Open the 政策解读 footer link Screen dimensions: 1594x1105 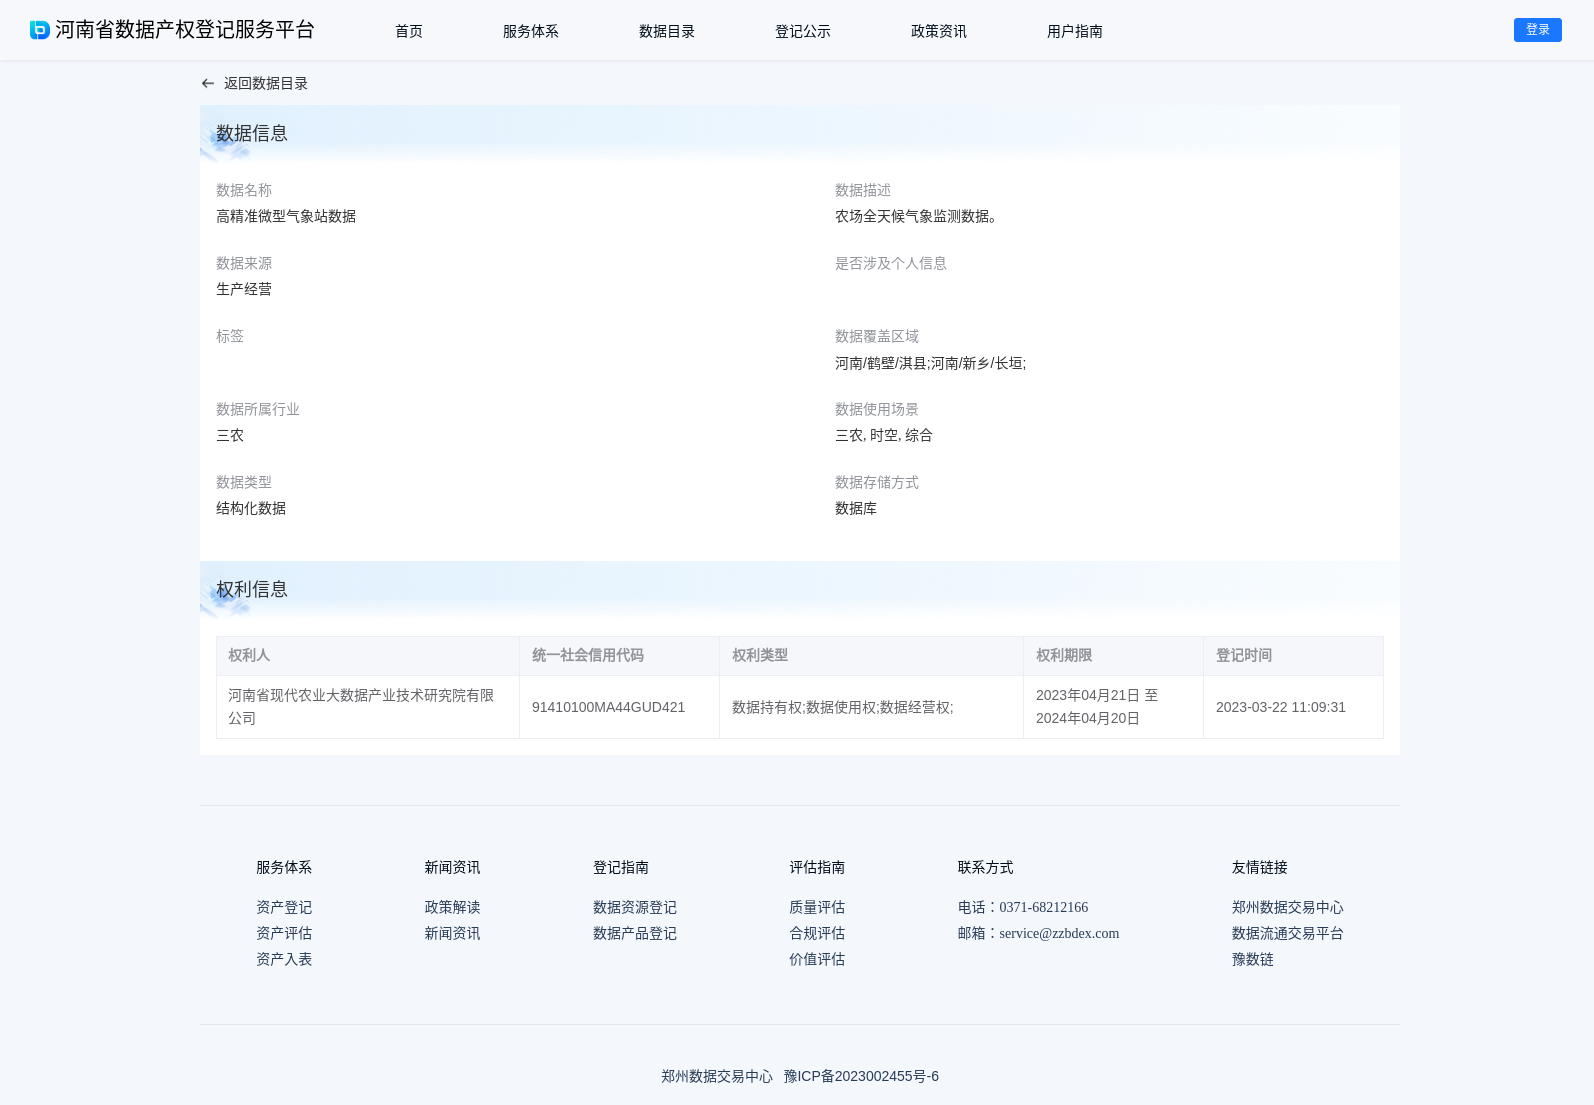tap(452, 907)
